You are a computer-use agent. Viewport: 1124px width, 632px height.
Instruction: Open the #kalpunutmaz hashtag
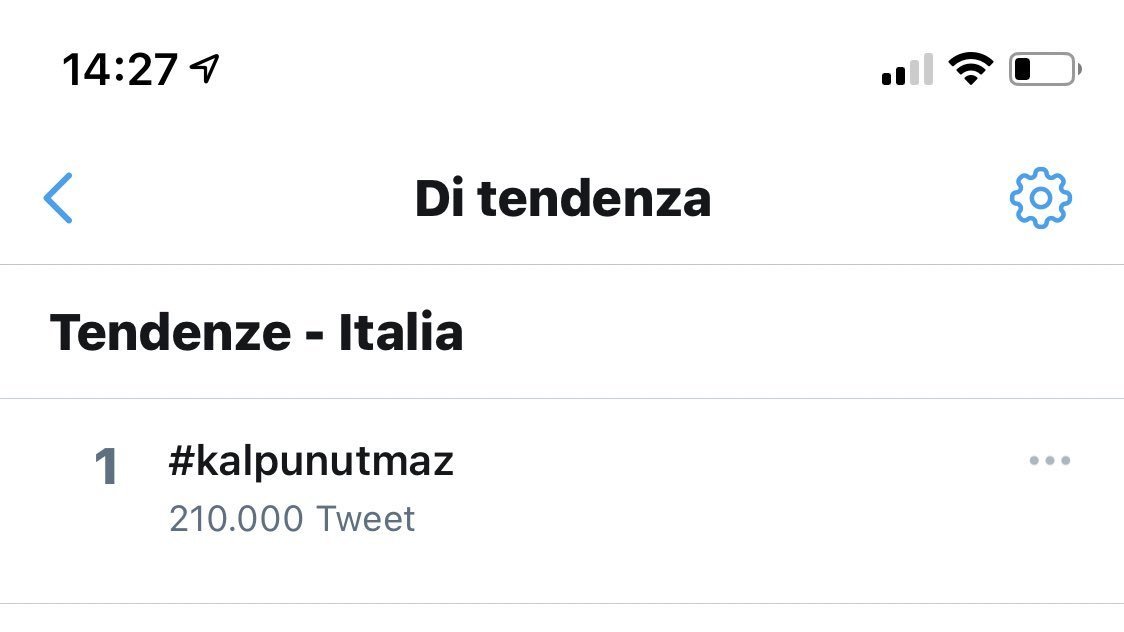[311, 462]
